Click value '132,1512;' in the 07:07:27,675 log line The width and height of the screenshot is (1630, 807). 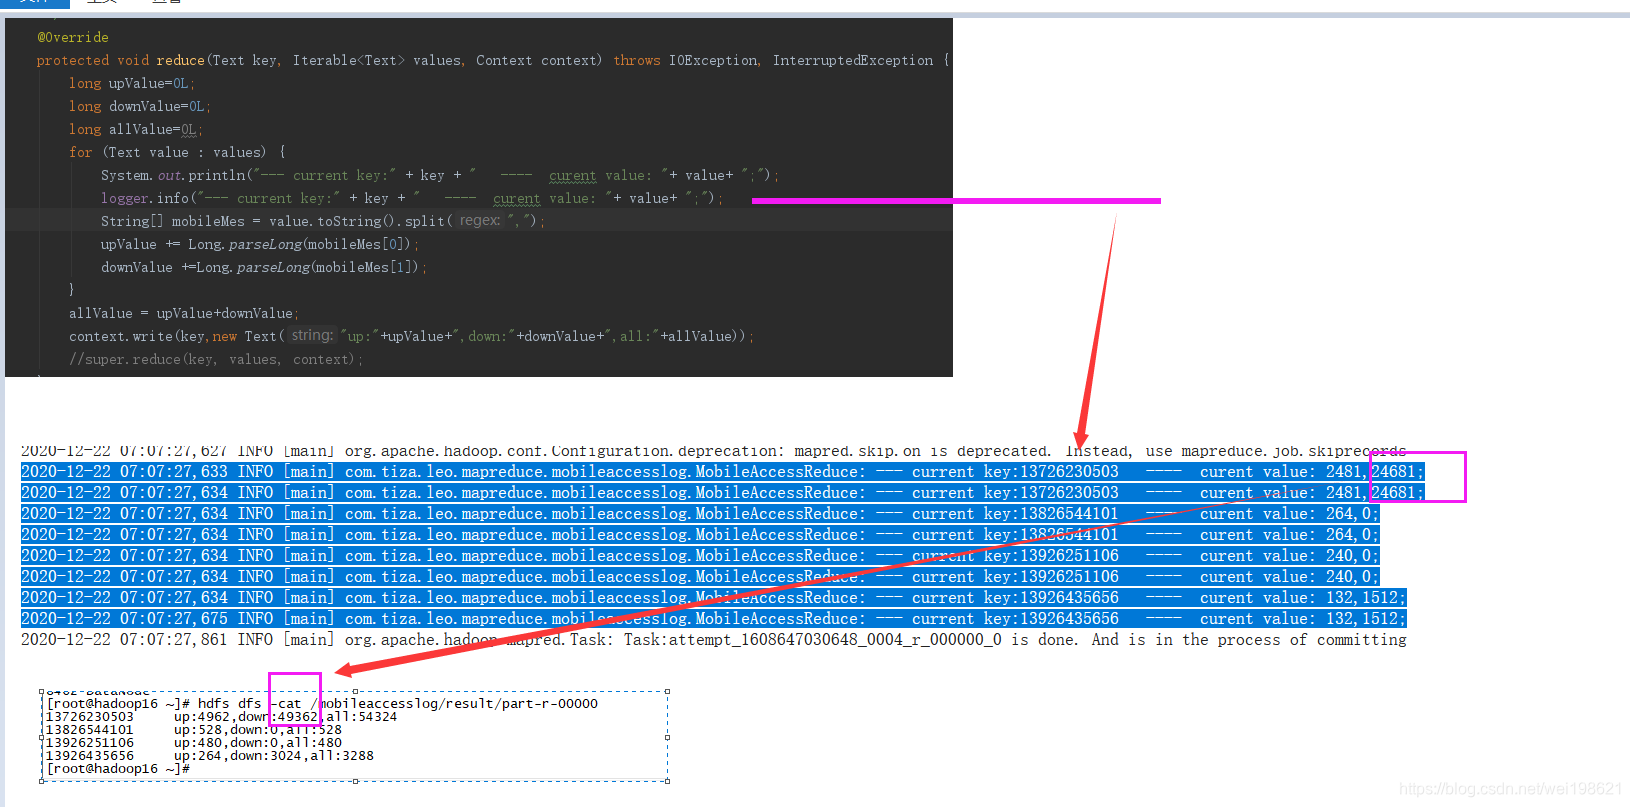point(1365,619)
